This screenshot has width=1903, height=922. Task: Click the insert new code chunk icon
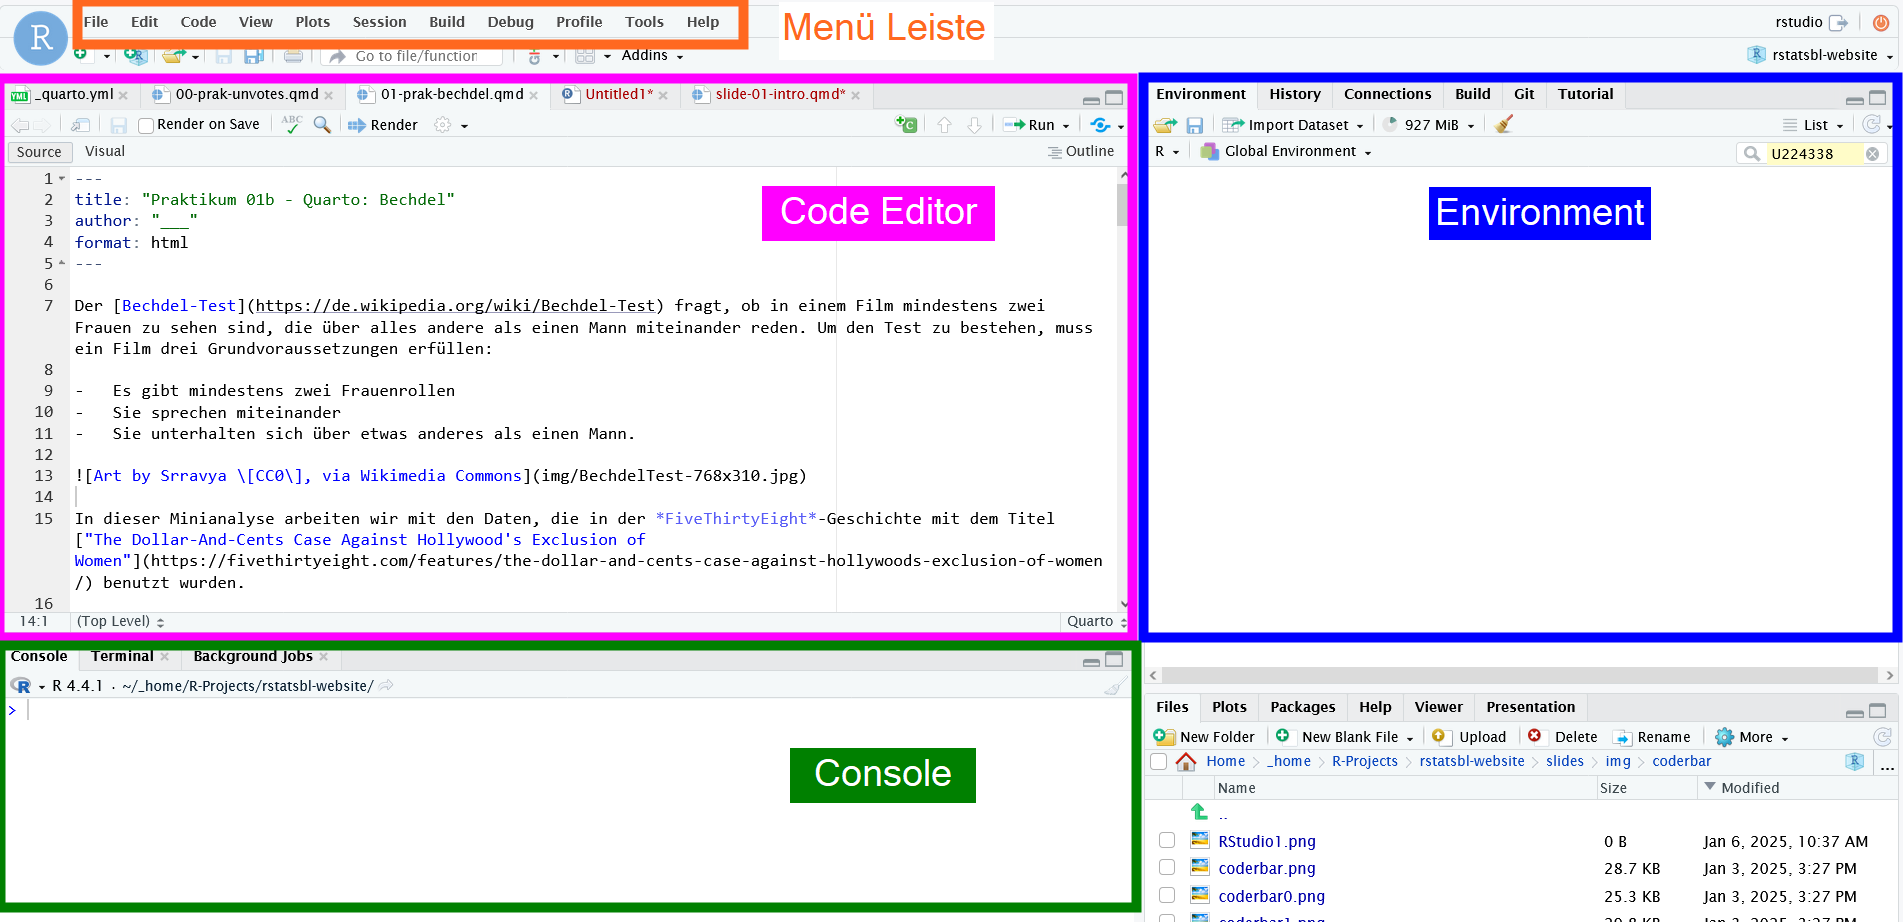pos(906,125)
